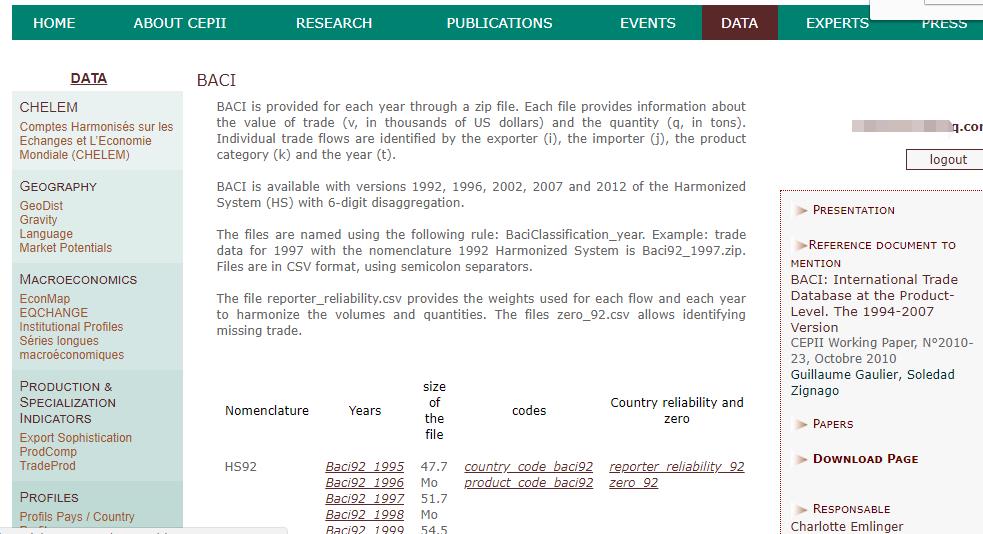Click the BACI page title
The width and height of the screenshot is (983, 534).
point(216,80)
